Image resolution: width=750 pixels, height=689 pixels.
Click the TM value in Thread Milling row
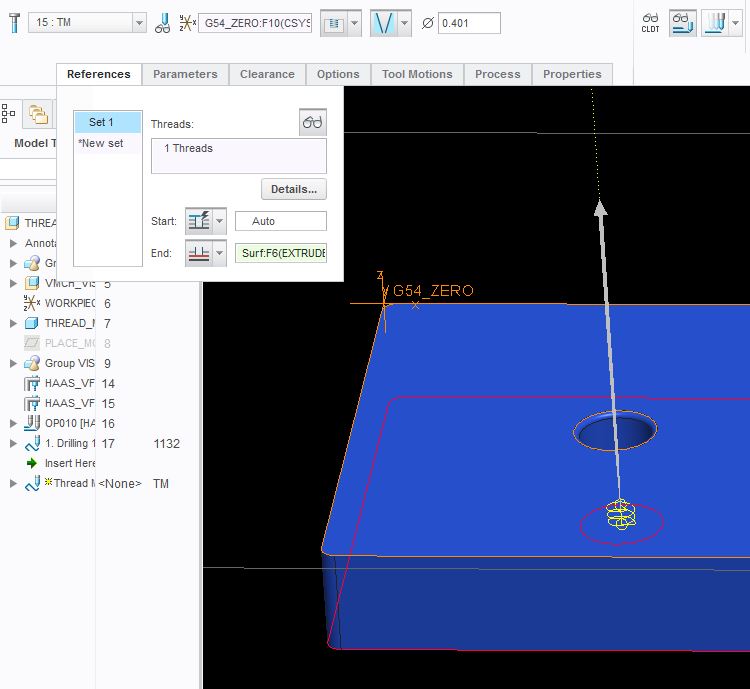coord(161,484)
